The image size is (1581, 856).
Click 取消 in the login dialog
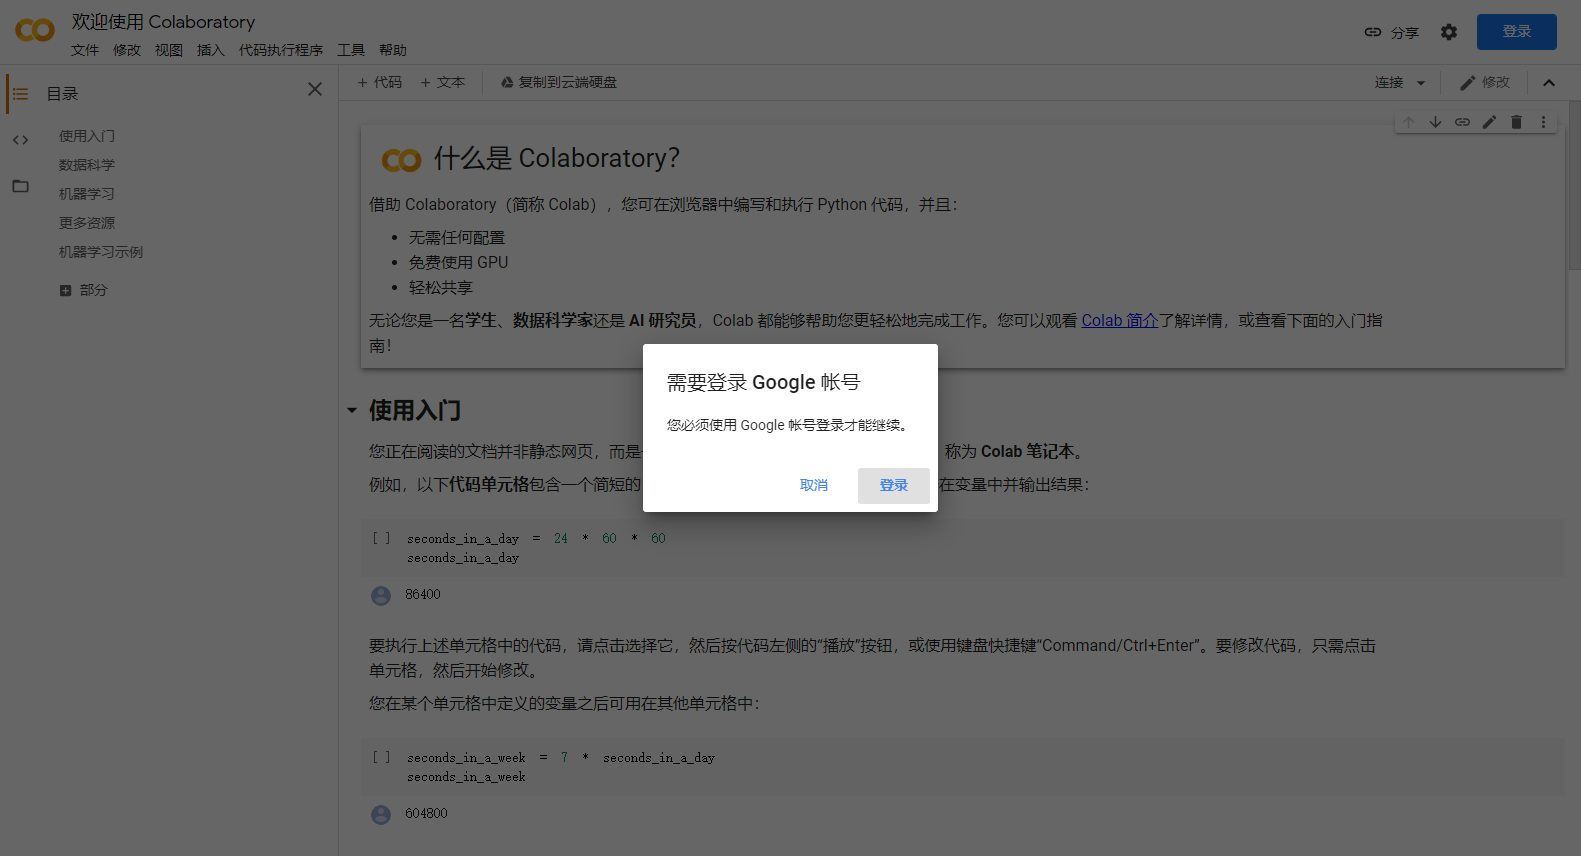(x=814, y=485)
